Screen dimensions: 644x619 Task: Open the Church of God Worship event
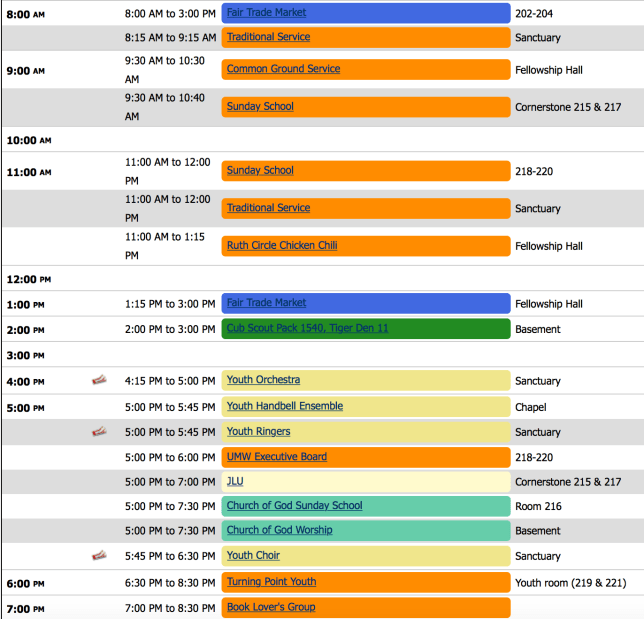point(279,530)
